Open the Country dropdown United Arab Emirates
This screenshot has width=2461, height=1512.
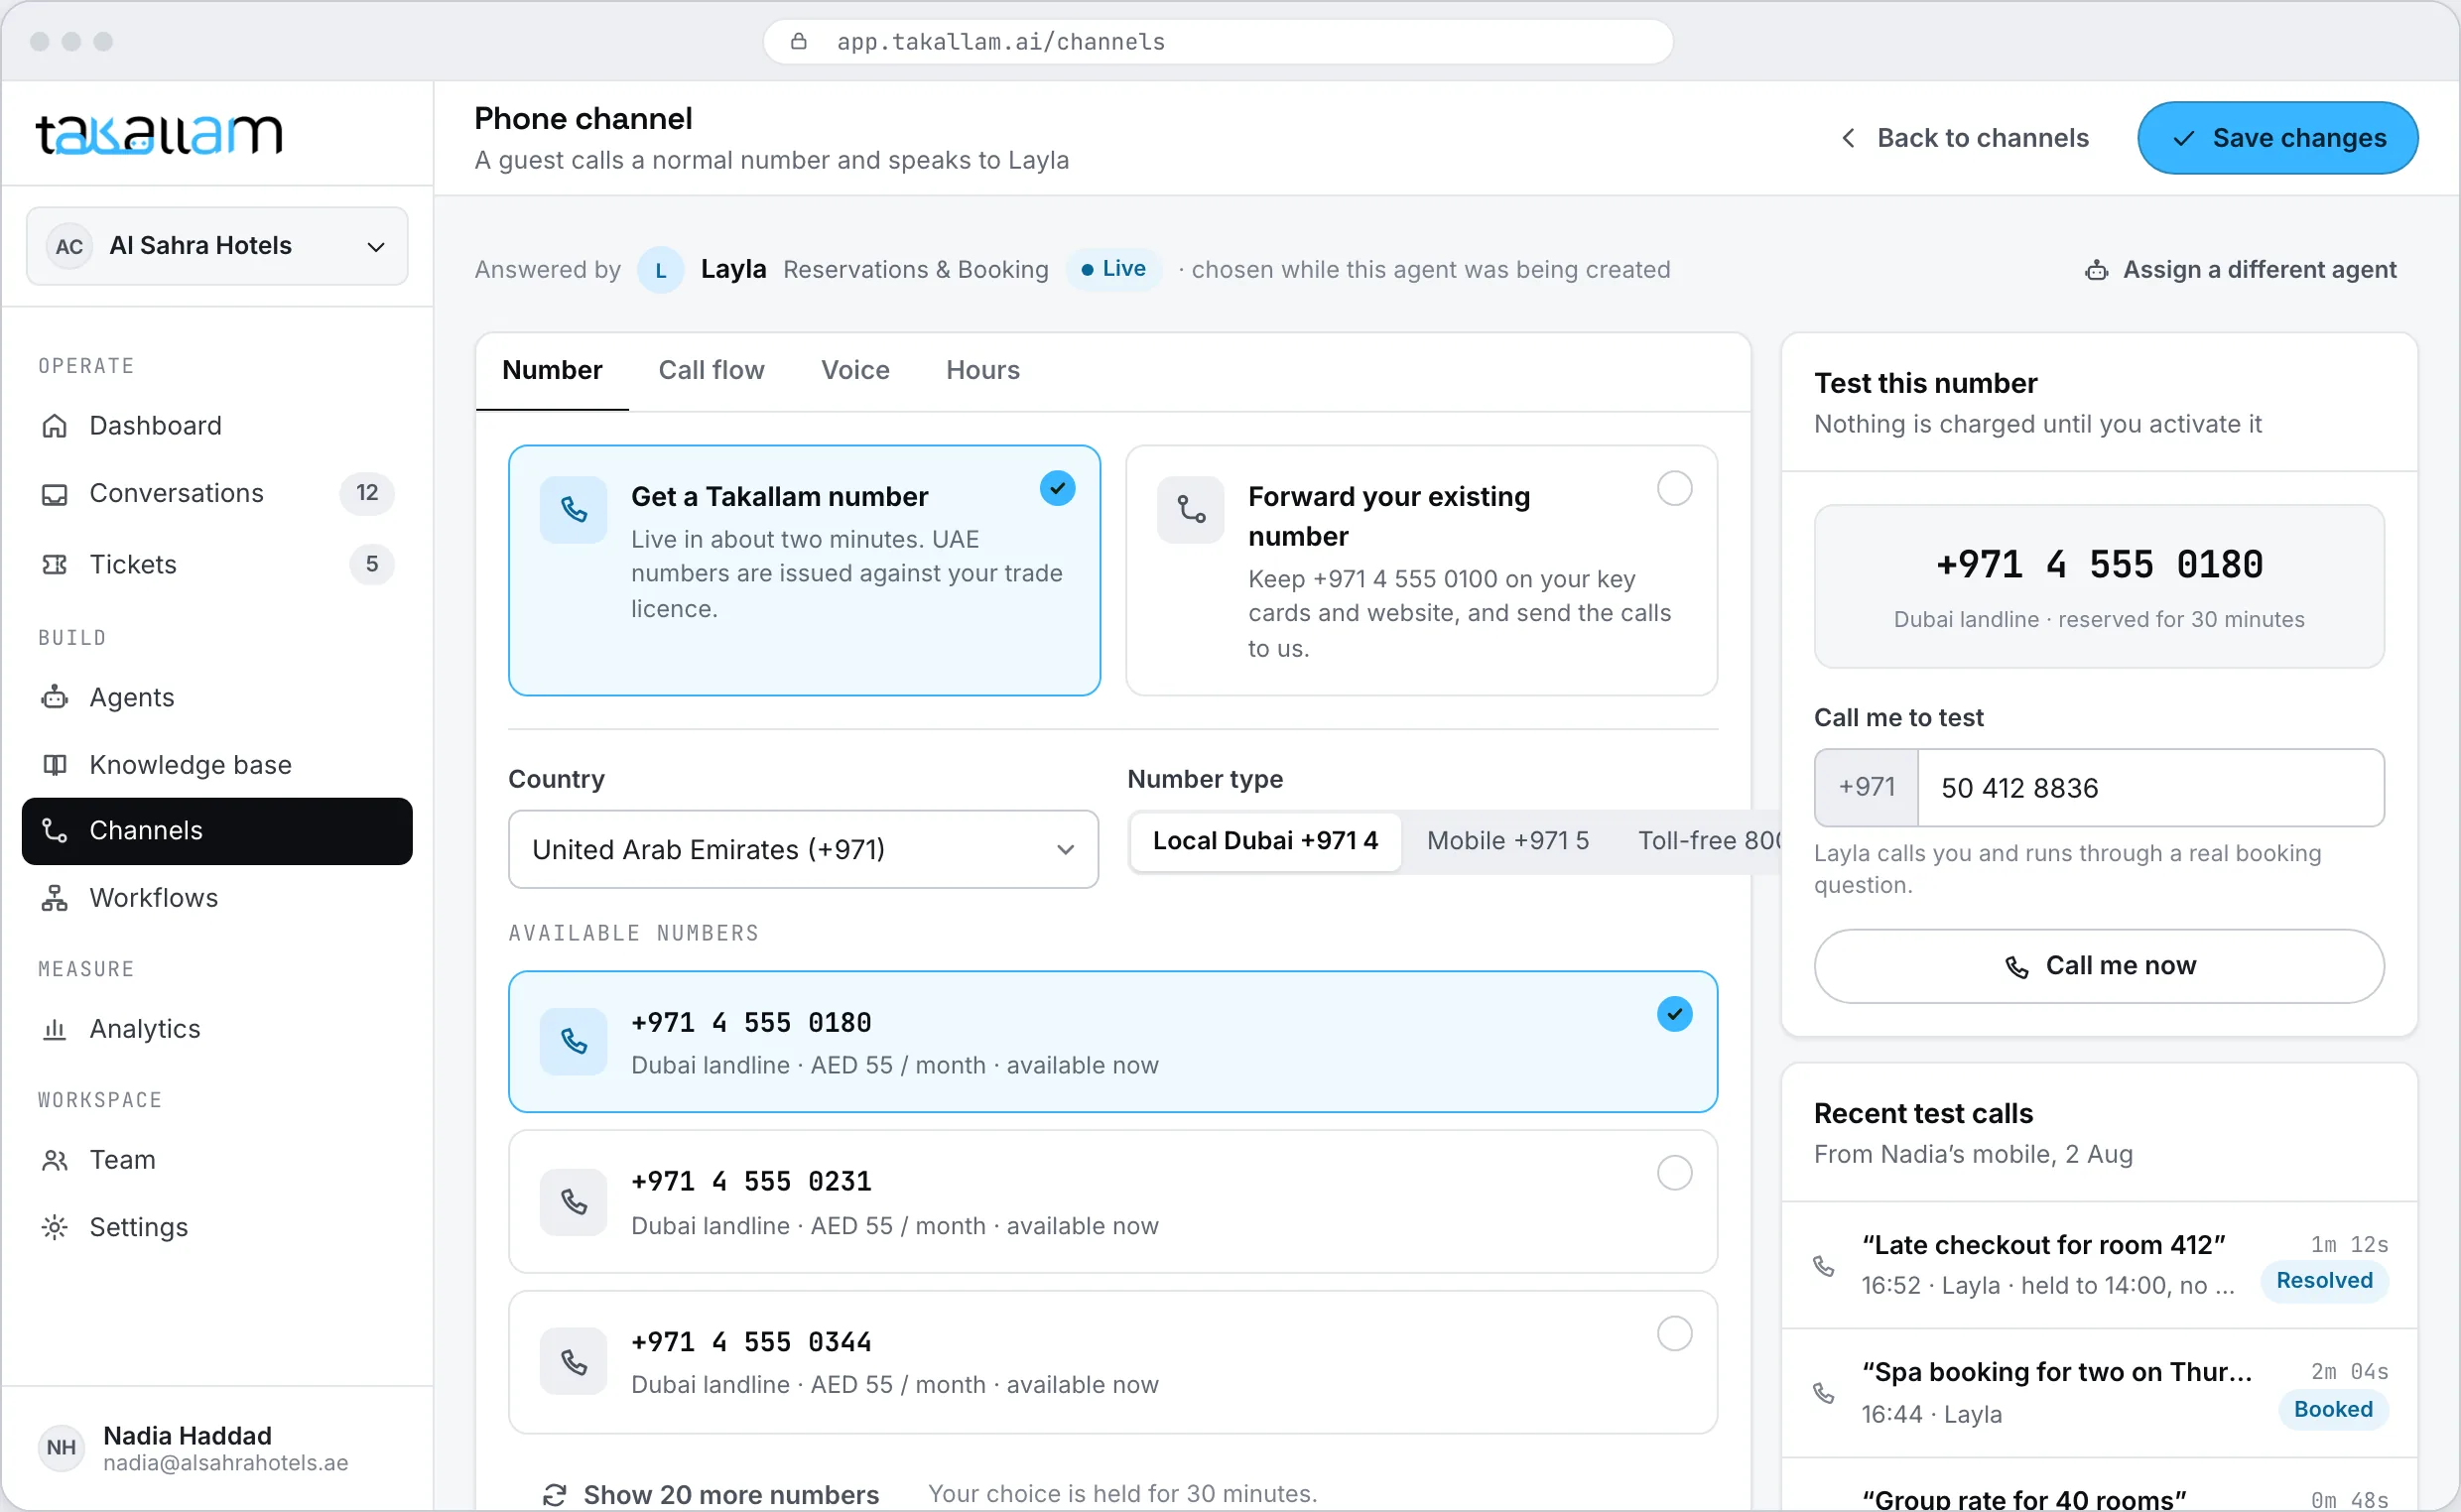click(x=803, y=850)
